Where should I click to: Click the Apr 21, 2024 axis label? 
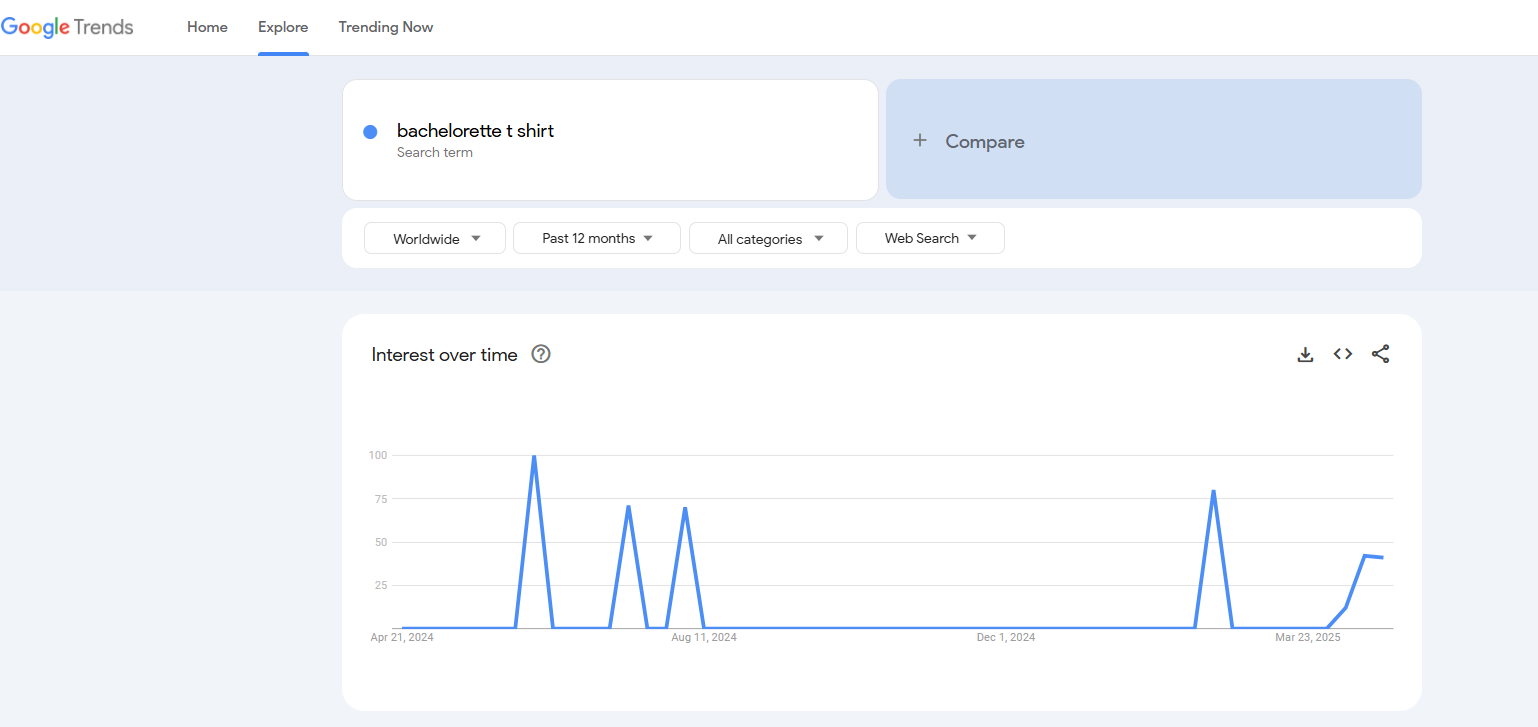click(x=402, y=637)
